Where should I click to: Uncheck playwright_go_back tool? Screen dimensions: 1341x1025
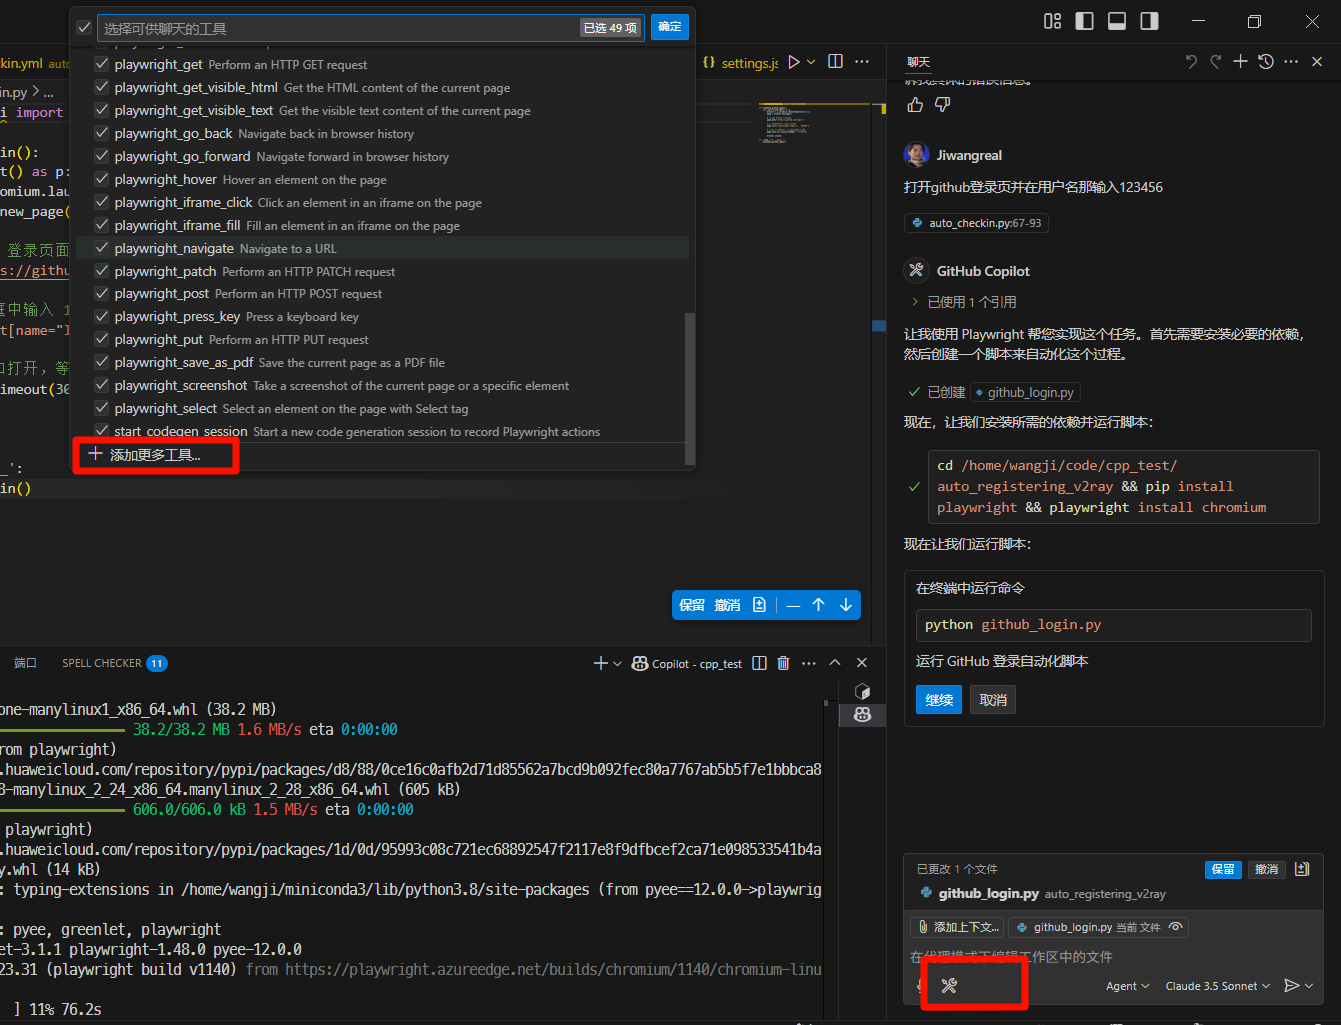[x=101, y=133]
